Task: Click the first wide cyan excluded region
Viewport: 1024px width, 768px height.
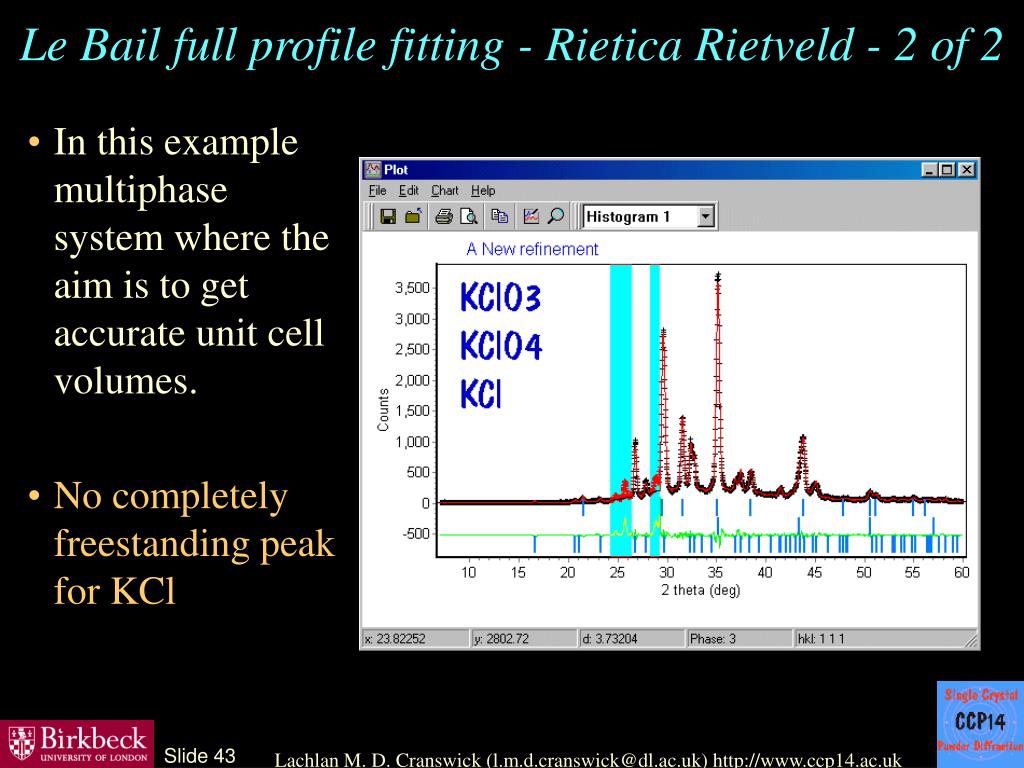Action: 620,410
